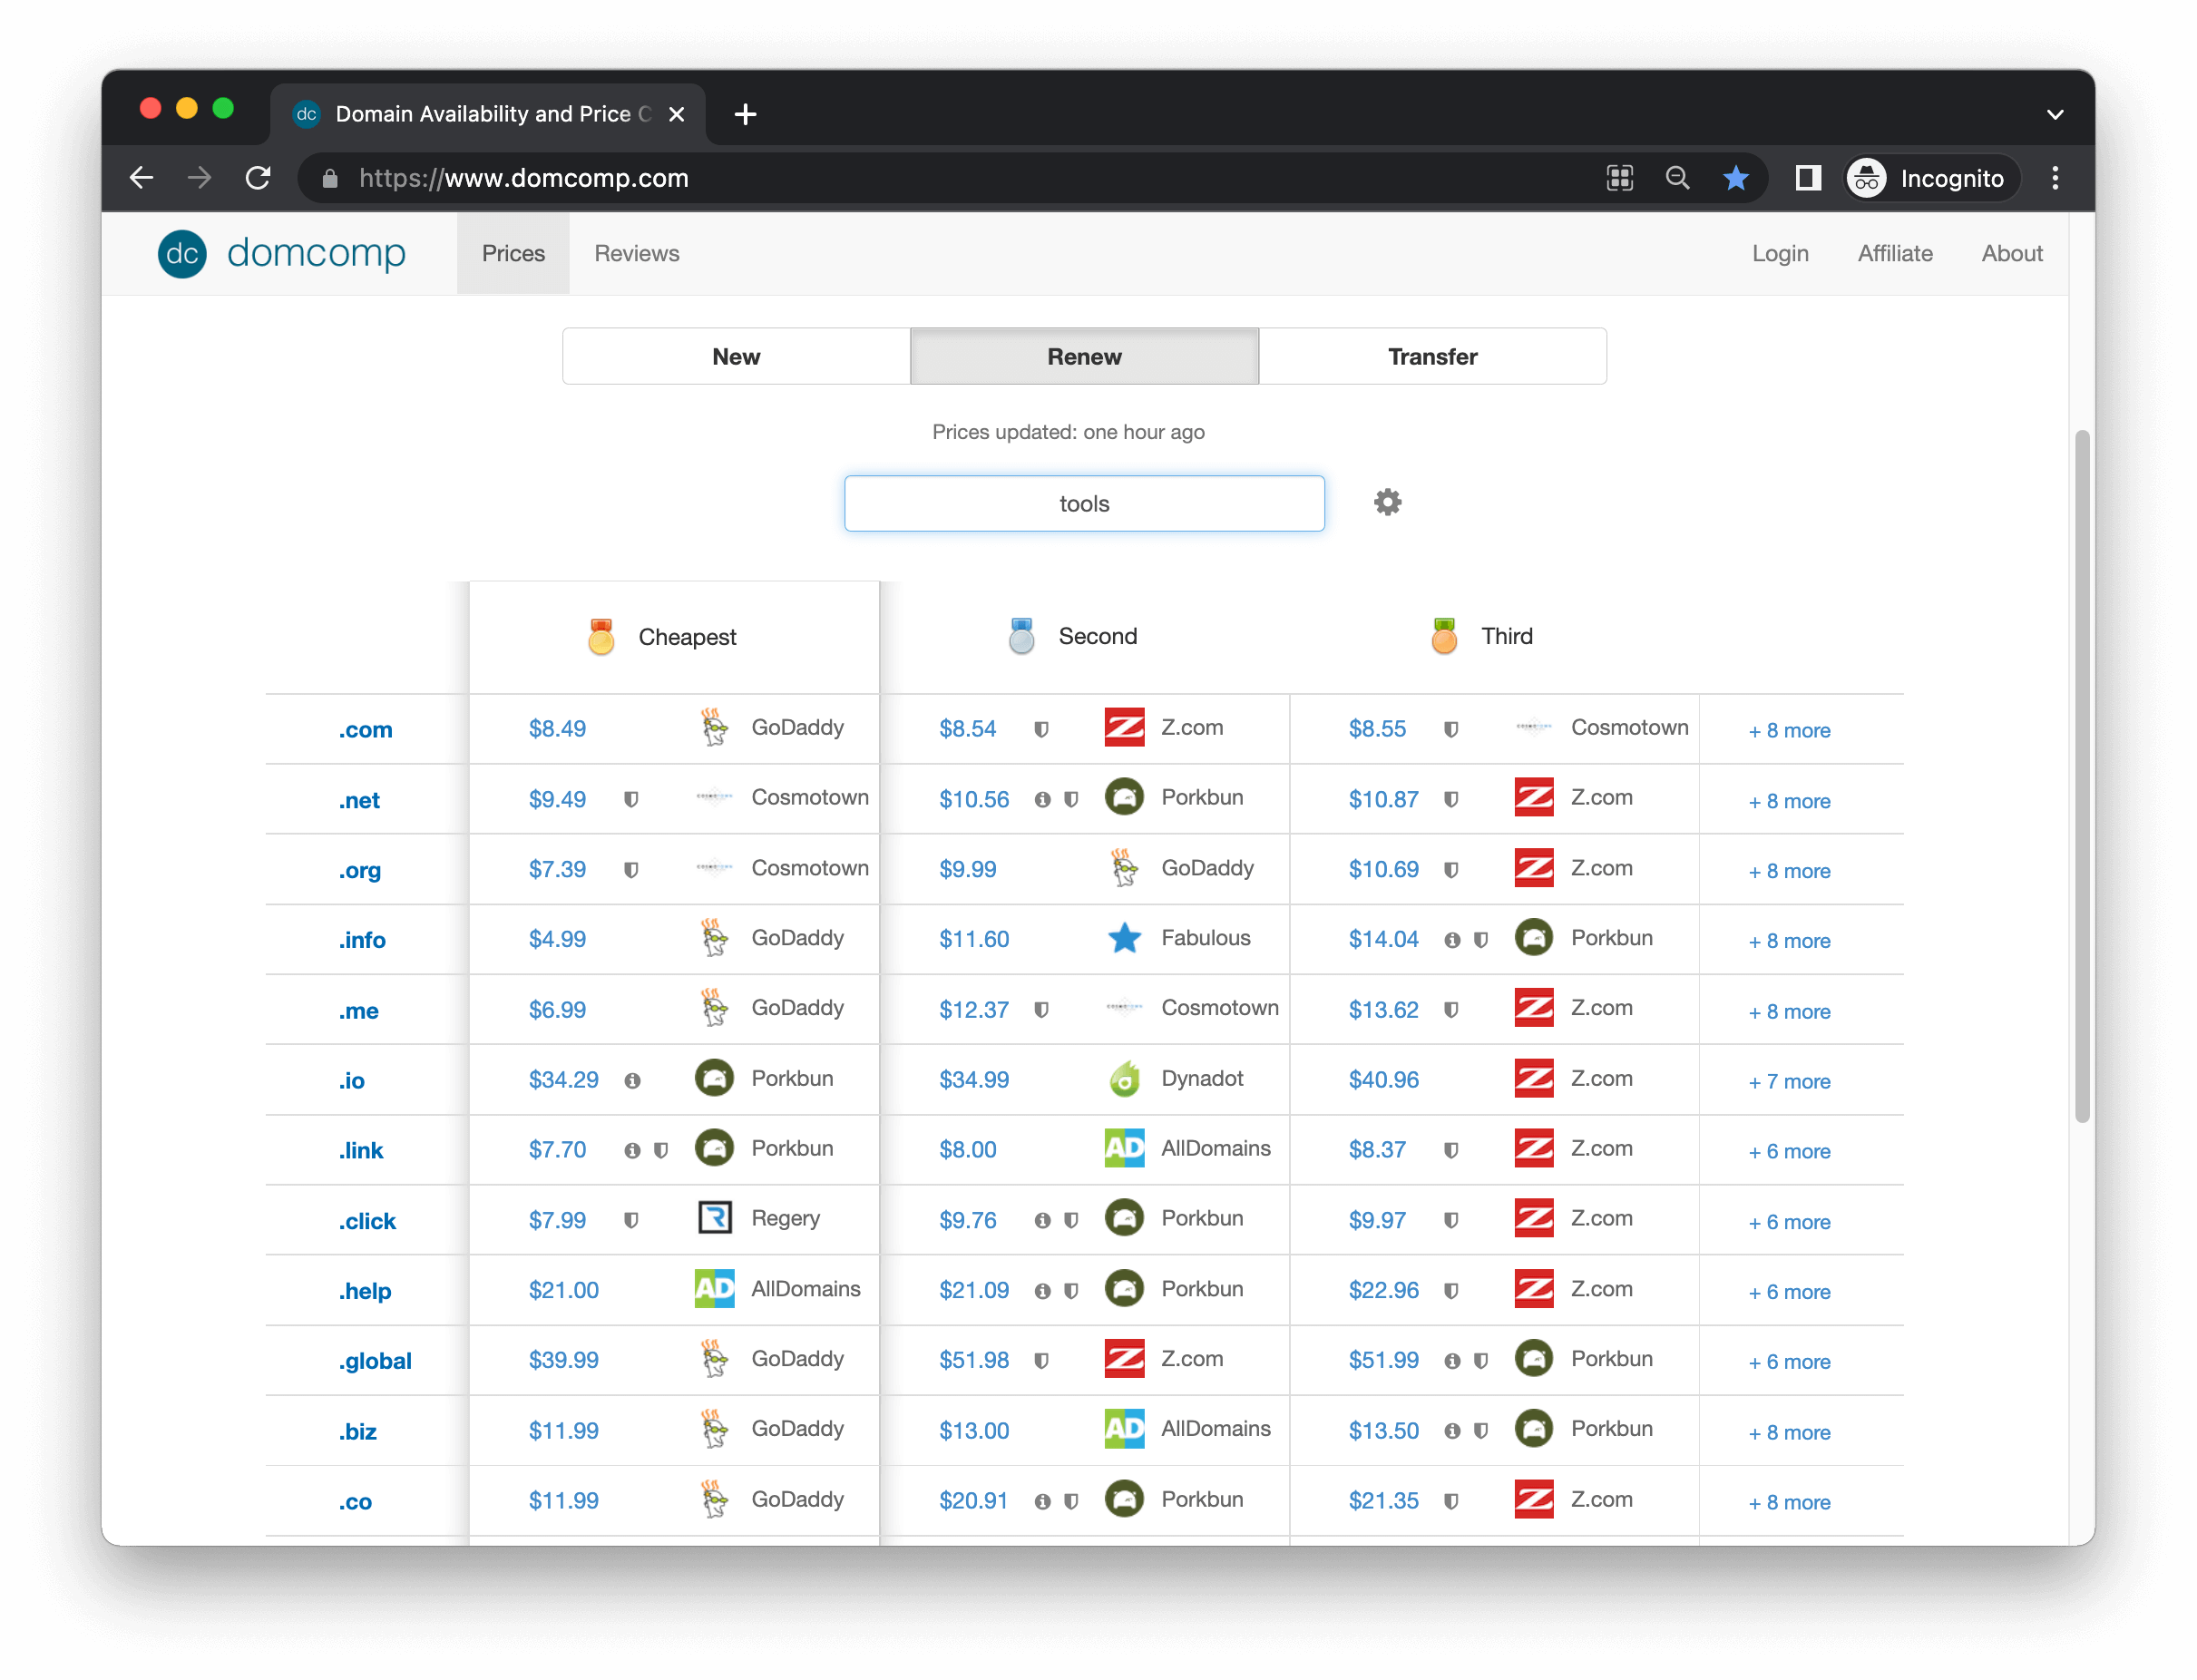Screen dimensions: 2197x1680
Task: Click the browser address bar URL
Action: (524, 178)
